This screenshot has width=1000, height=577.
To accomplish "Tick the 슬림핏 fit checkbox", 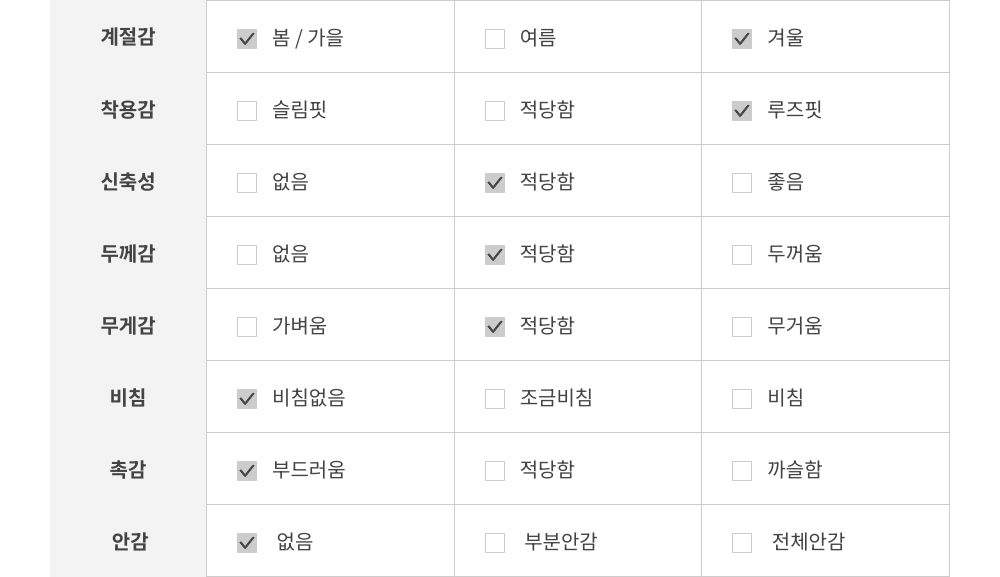I will (247, 111).
